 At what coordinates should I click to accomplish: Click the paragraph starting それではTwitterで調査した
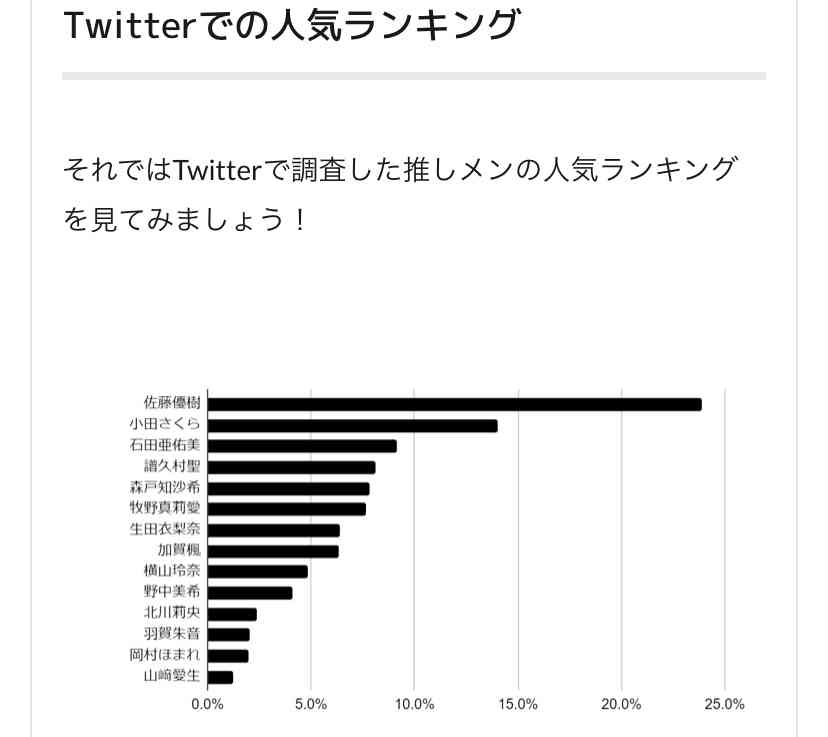click(x=400, y=194)
